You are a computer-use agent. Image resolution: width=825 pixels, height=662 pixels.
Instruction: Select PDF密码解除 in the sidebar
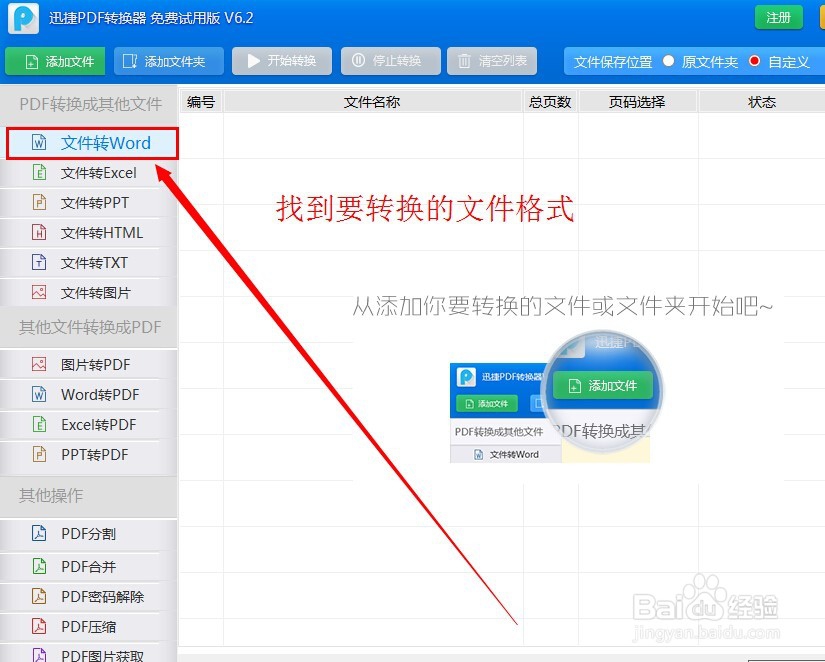click(x=88, y=597)
